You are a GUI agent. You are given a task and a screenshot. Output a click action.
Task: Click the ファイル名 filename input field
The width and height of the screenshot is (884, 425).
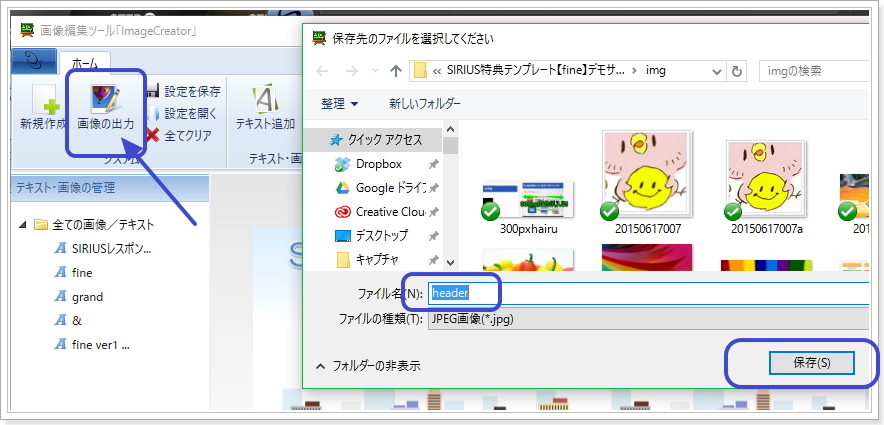click(648, 294)
